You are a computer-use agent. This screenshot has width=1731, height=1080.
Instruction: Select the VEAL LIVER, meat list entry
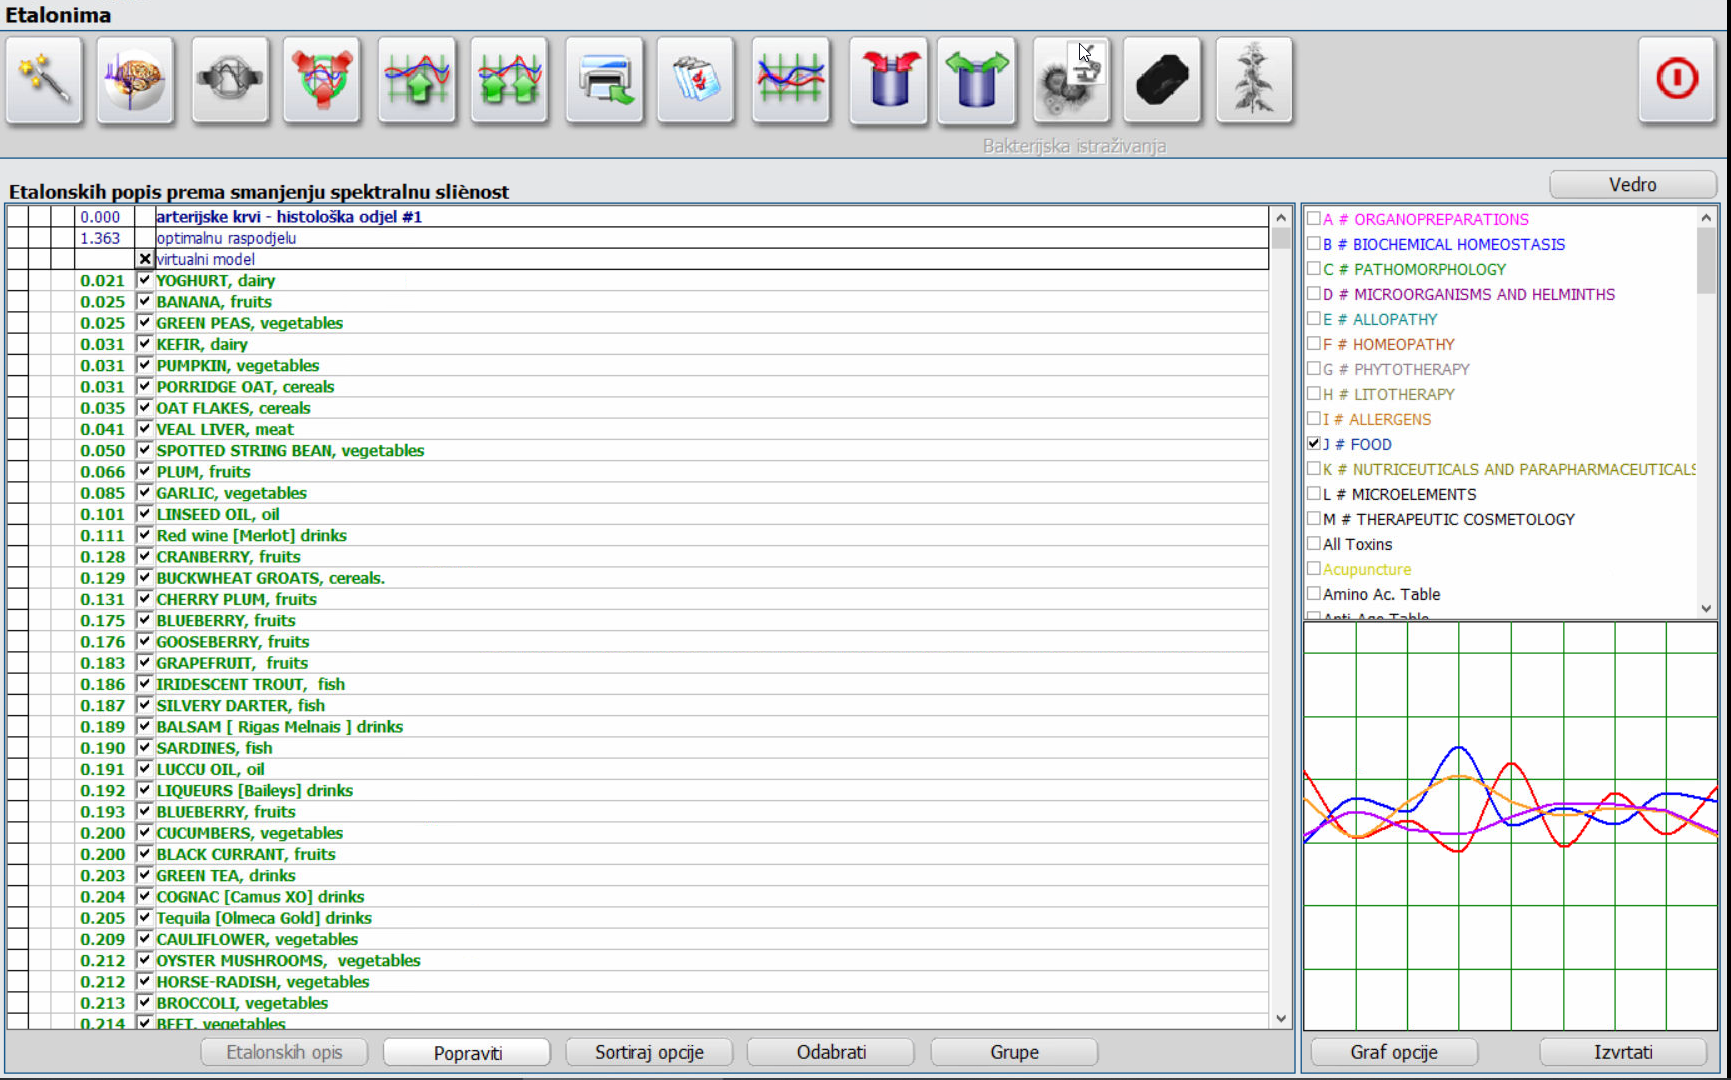(225, 429)
